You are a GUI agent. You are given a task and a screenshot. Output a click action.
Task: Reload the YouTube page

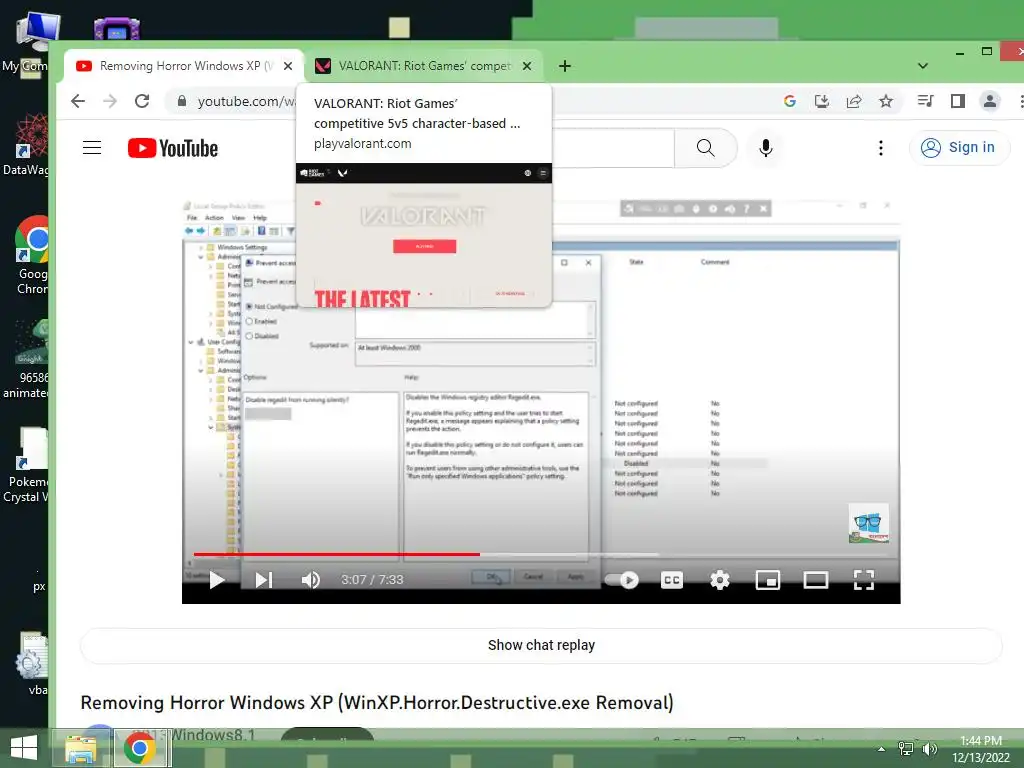142,101
